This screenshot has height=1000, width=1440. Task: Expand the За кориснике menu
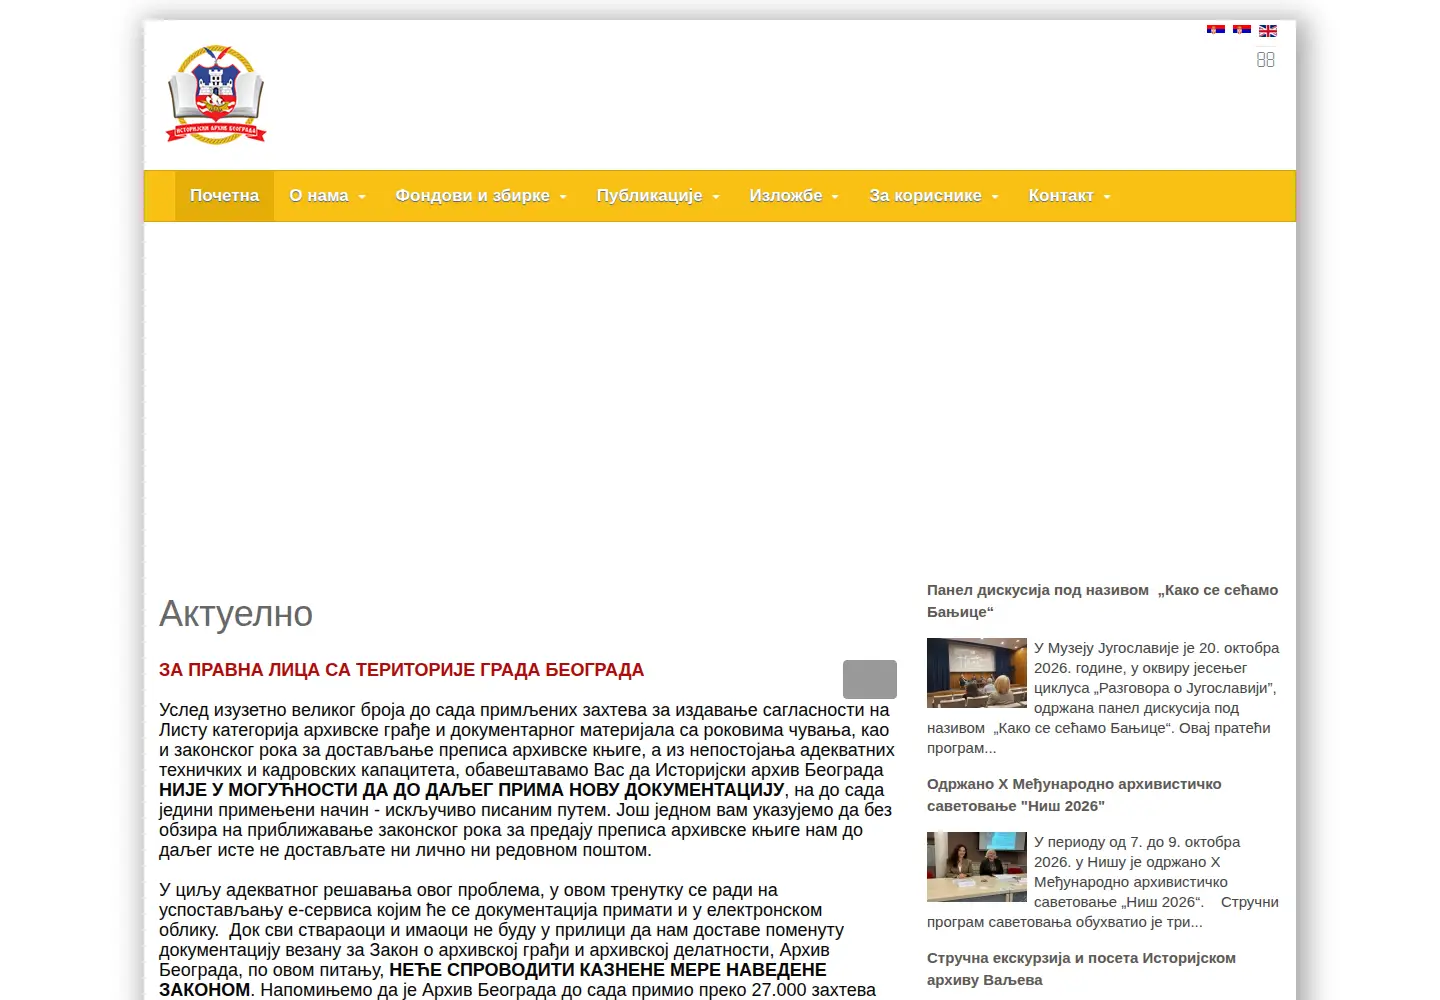pyautogui.click(x=934, y=196)
